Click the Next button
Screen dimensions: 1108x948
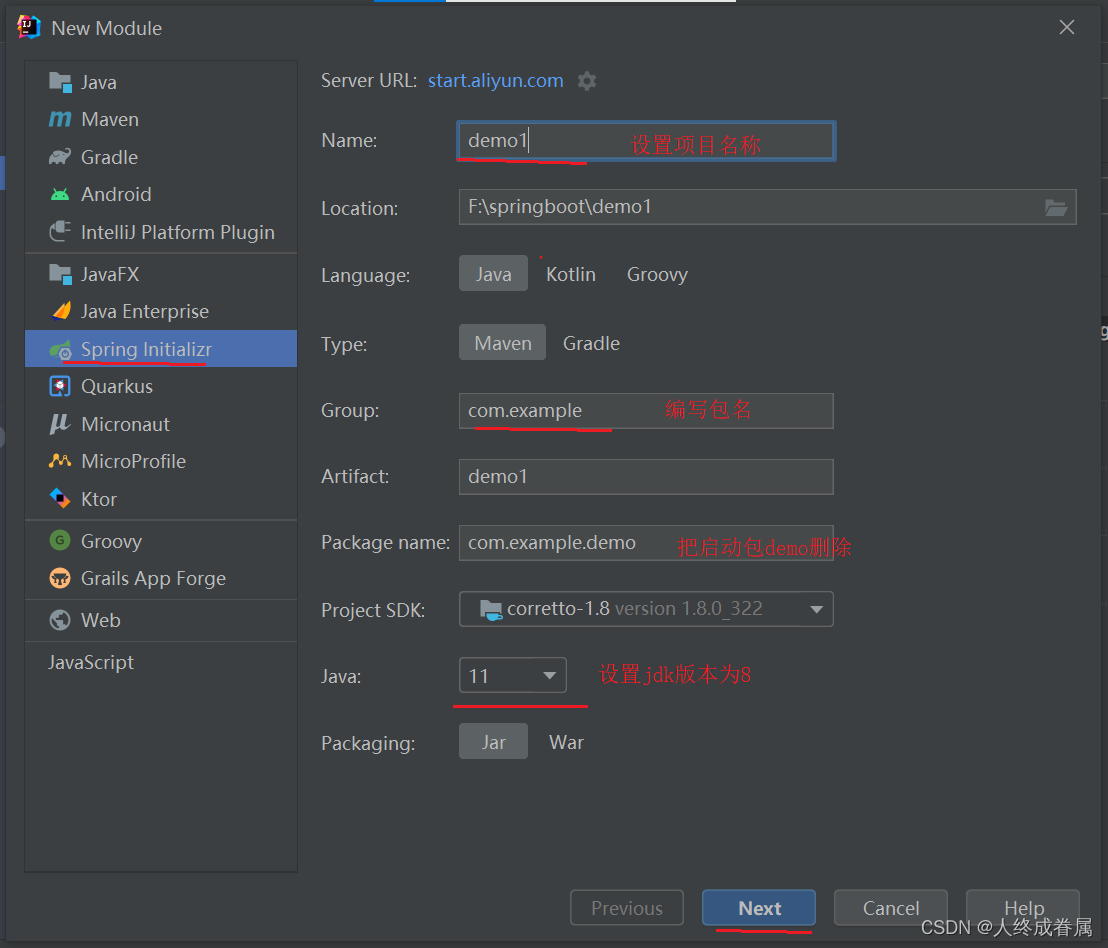point(759,908)
